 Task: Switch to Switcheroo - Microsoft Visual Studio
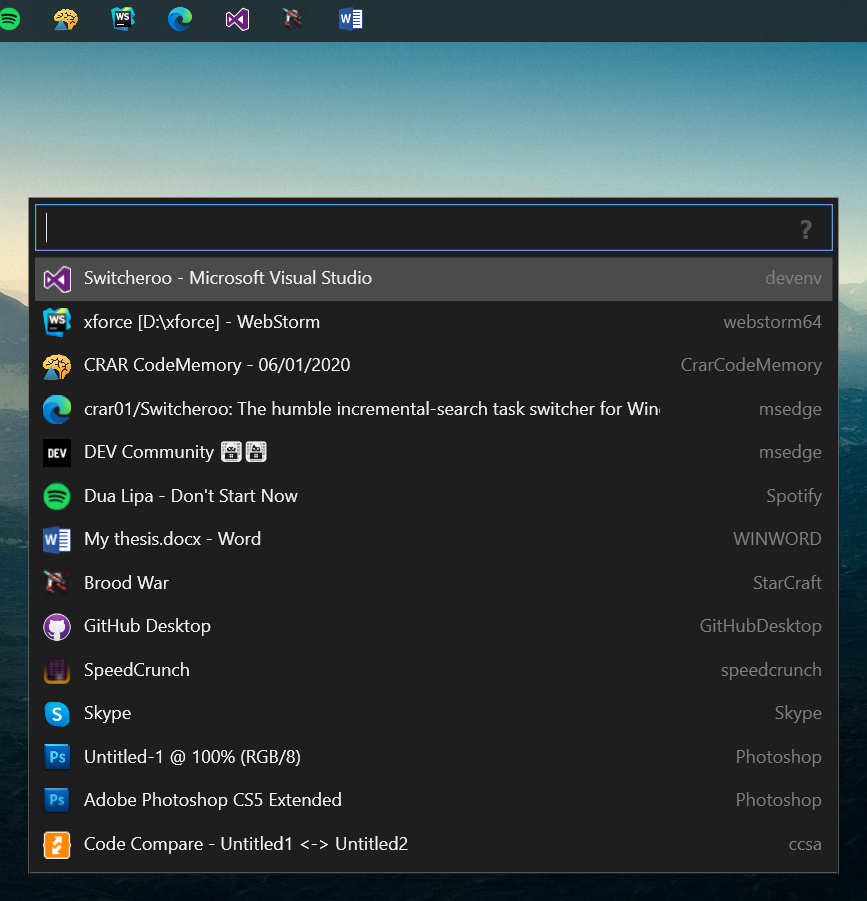[434, 279]
